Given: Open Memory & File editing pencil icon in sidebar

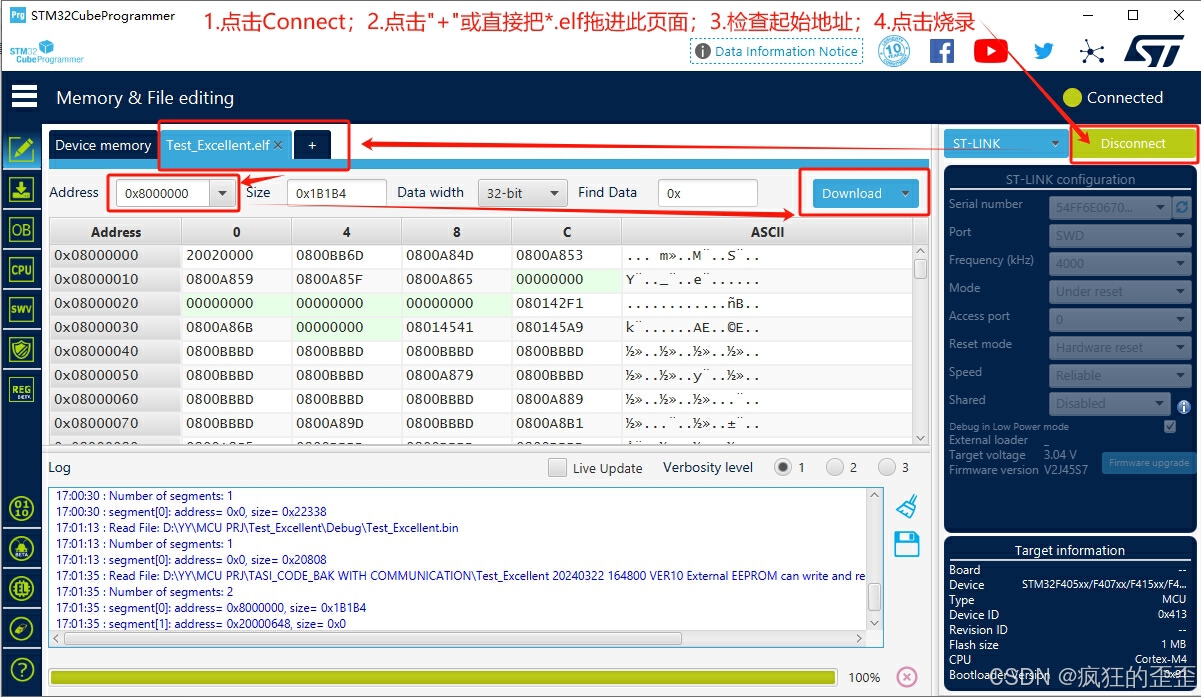Looking at the screenshot, I should pyautogui.click(x=21, y=150).
